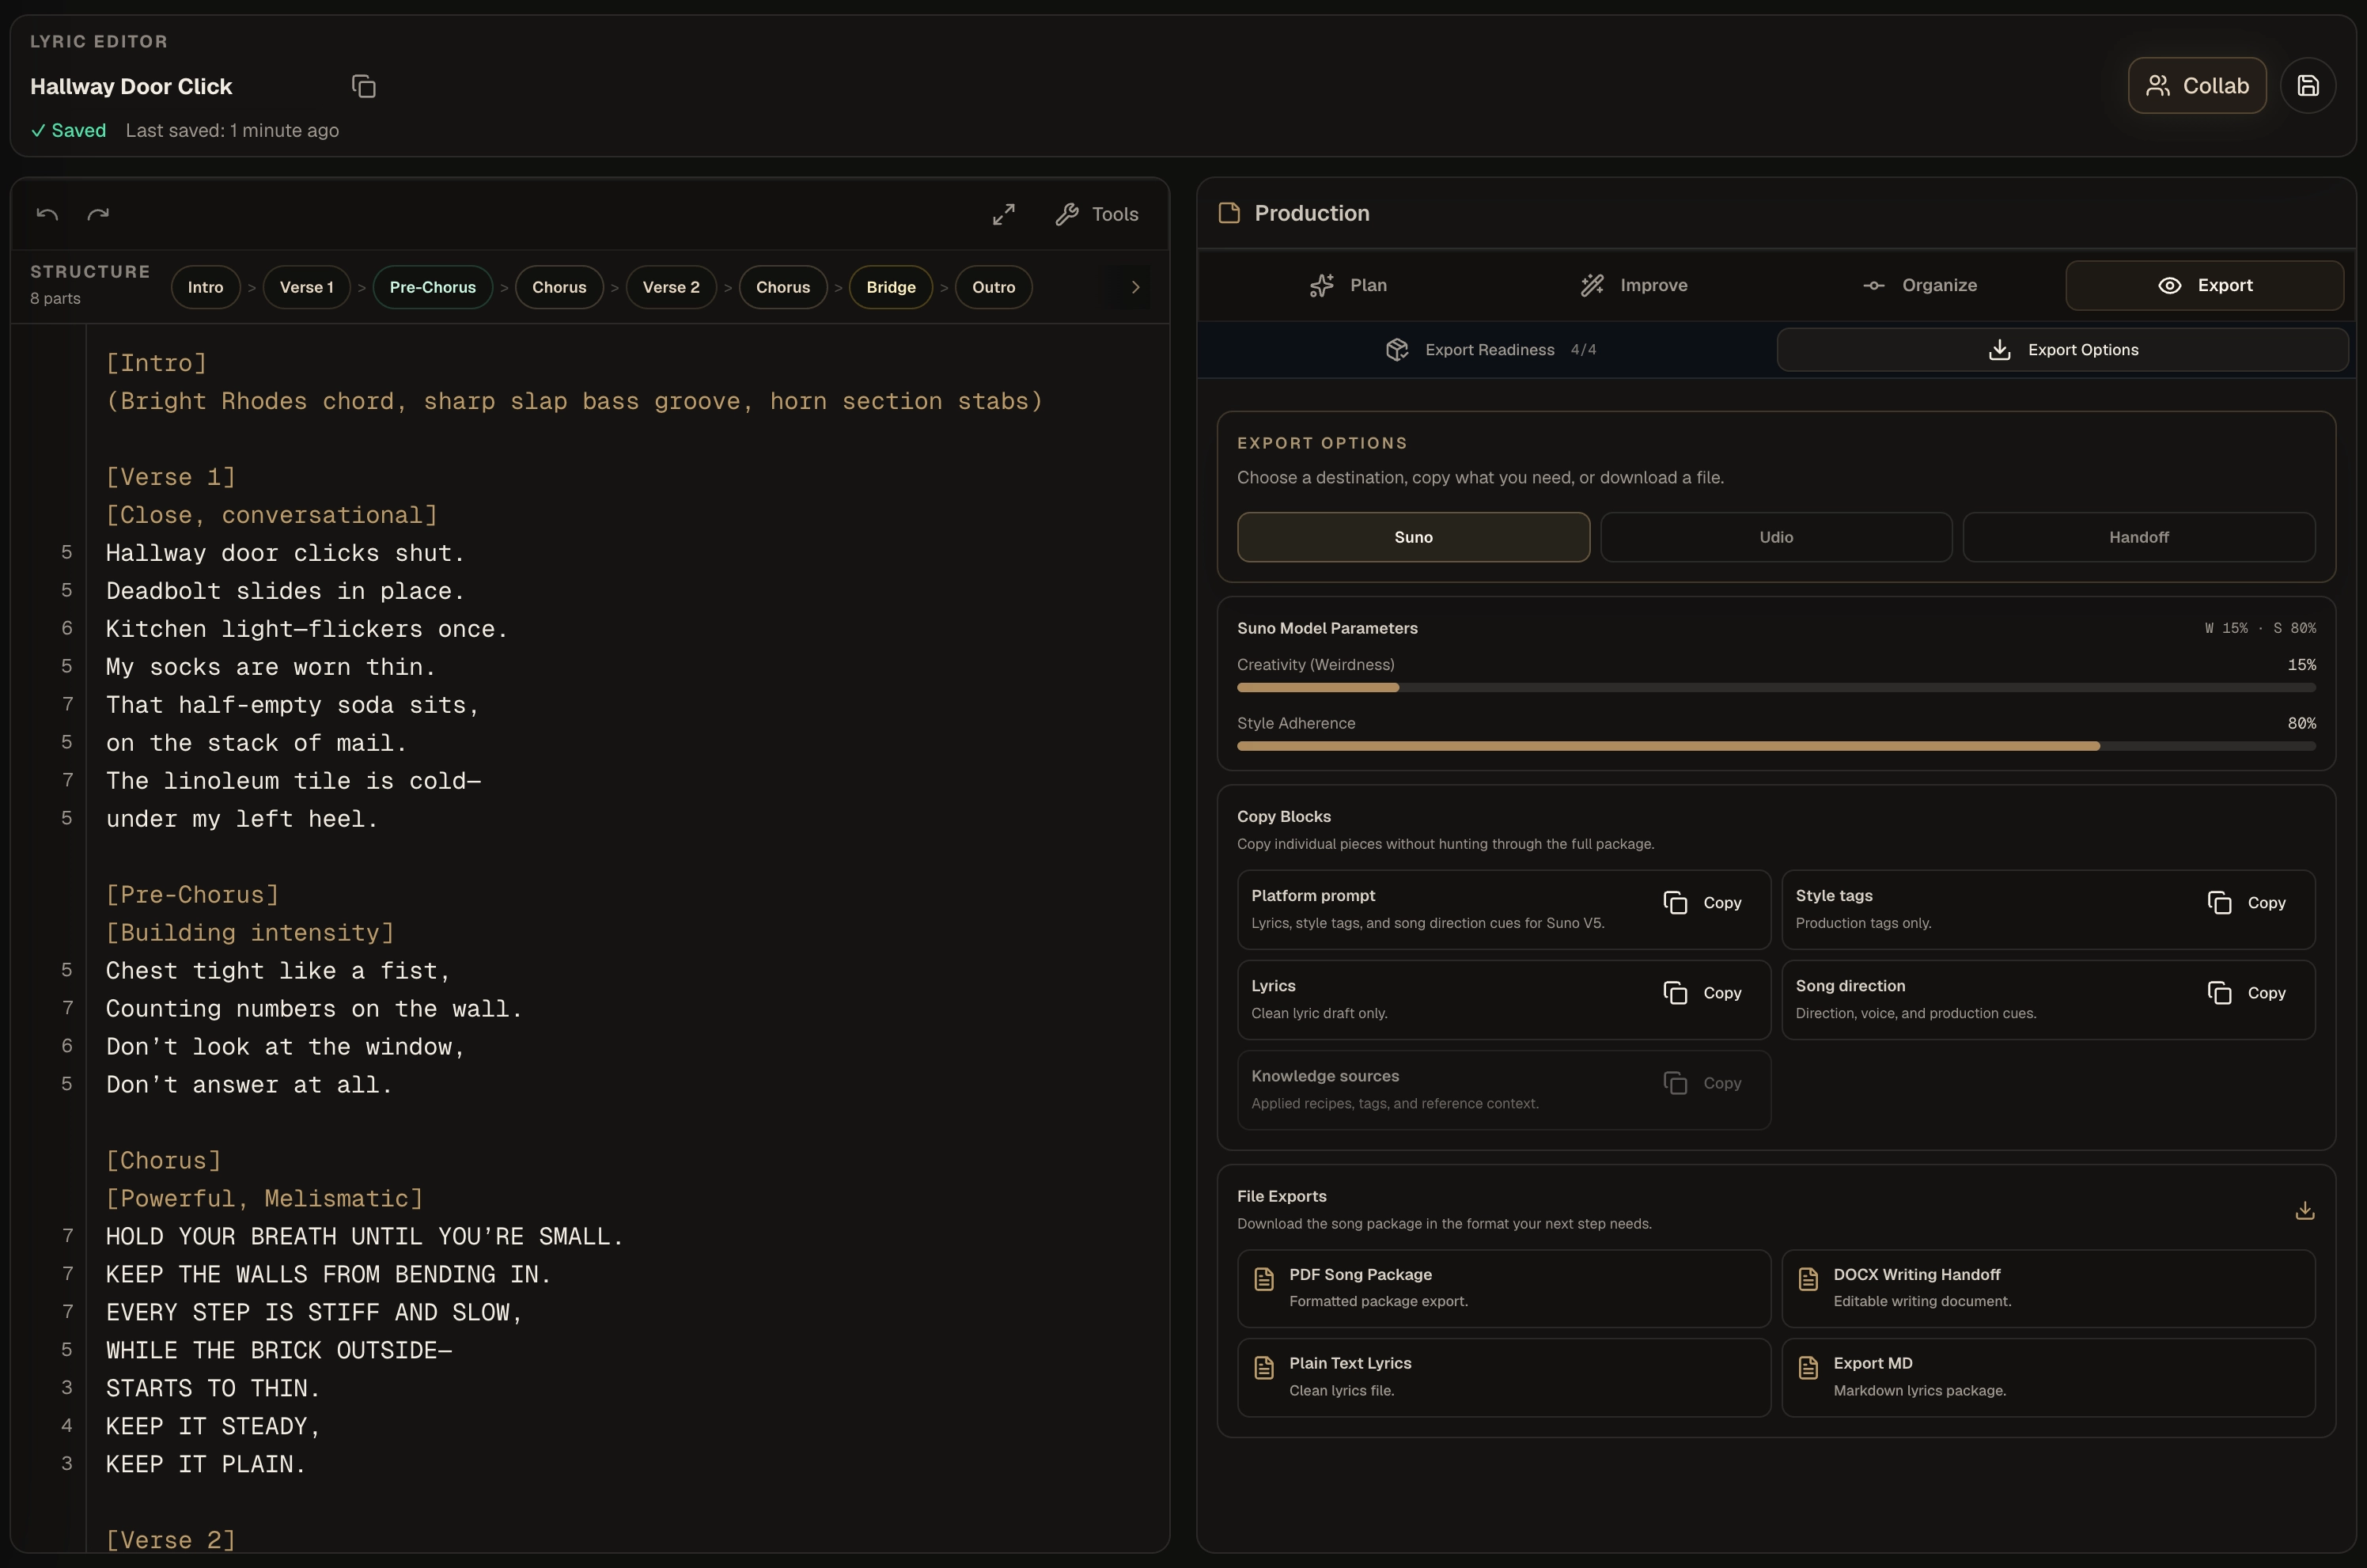Copy the Knowledge sources block
The height and width of the screenshot is (1568, 2367).
click(1702, 1083)
